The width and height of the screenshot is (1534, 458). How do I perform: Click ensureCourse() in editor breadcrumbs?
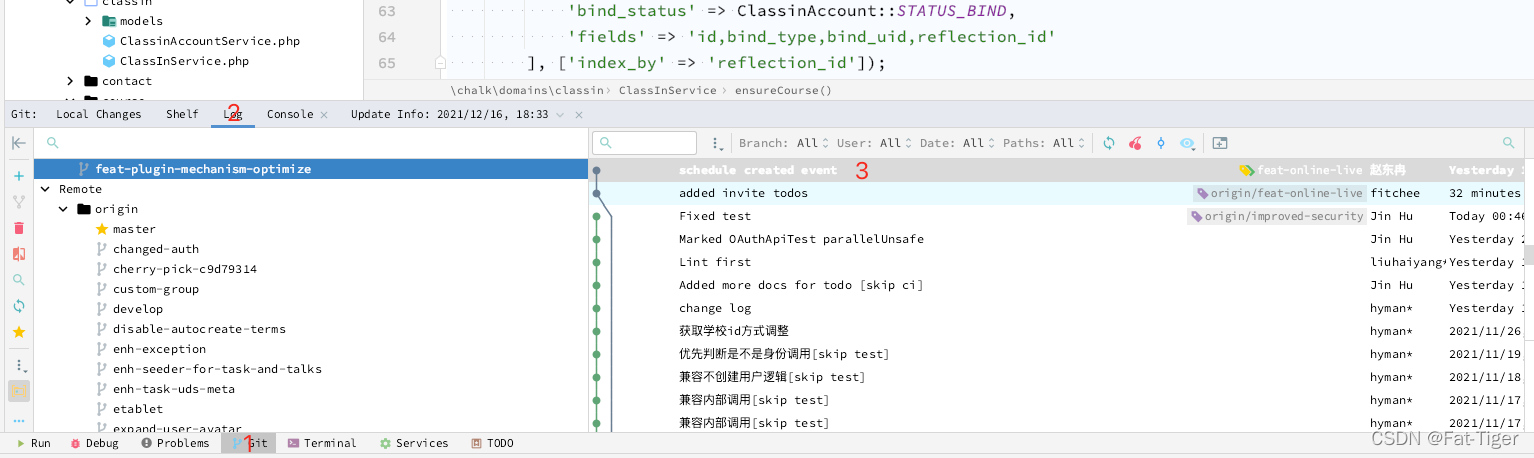(x=783, y=90)
